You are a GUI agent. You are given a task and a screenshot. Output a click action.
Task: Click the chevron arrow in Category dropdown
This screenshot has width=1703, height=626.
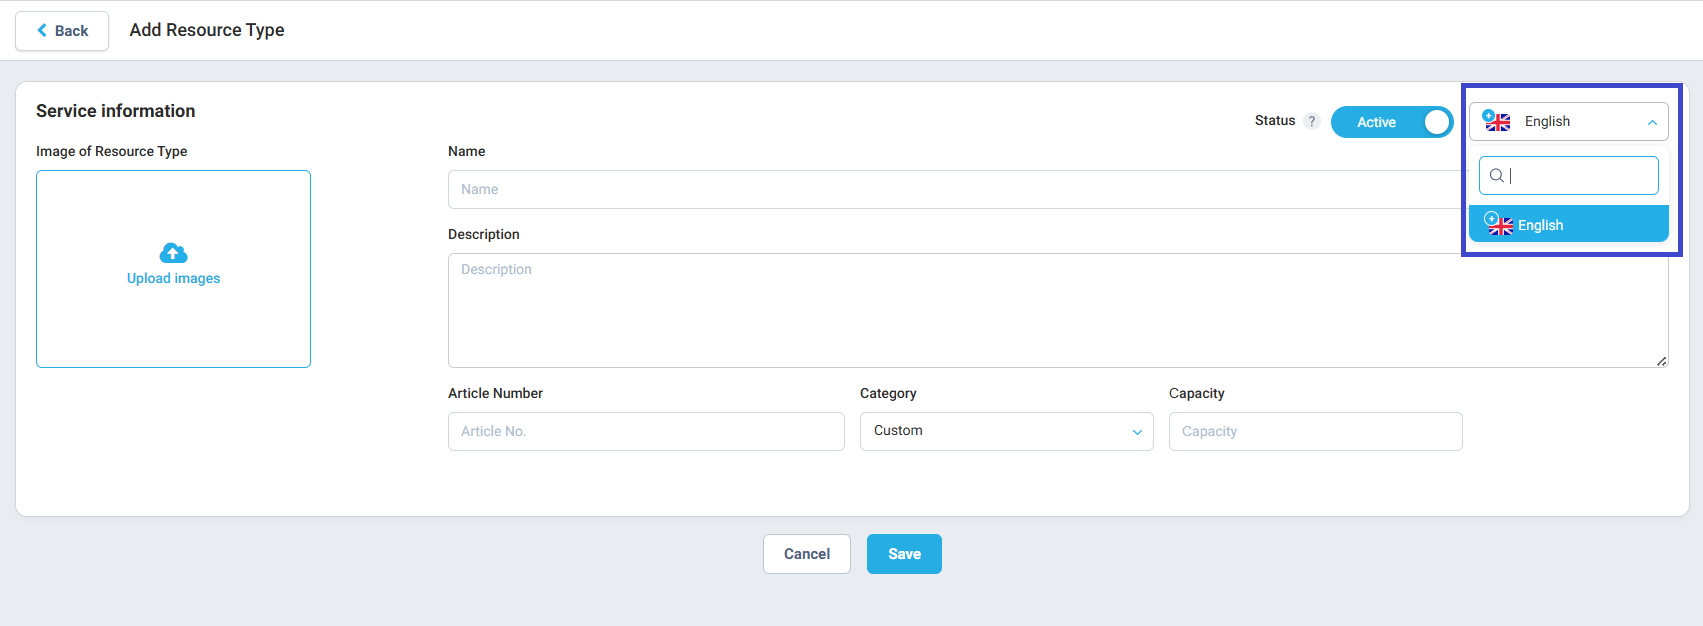coord(1137,432)
